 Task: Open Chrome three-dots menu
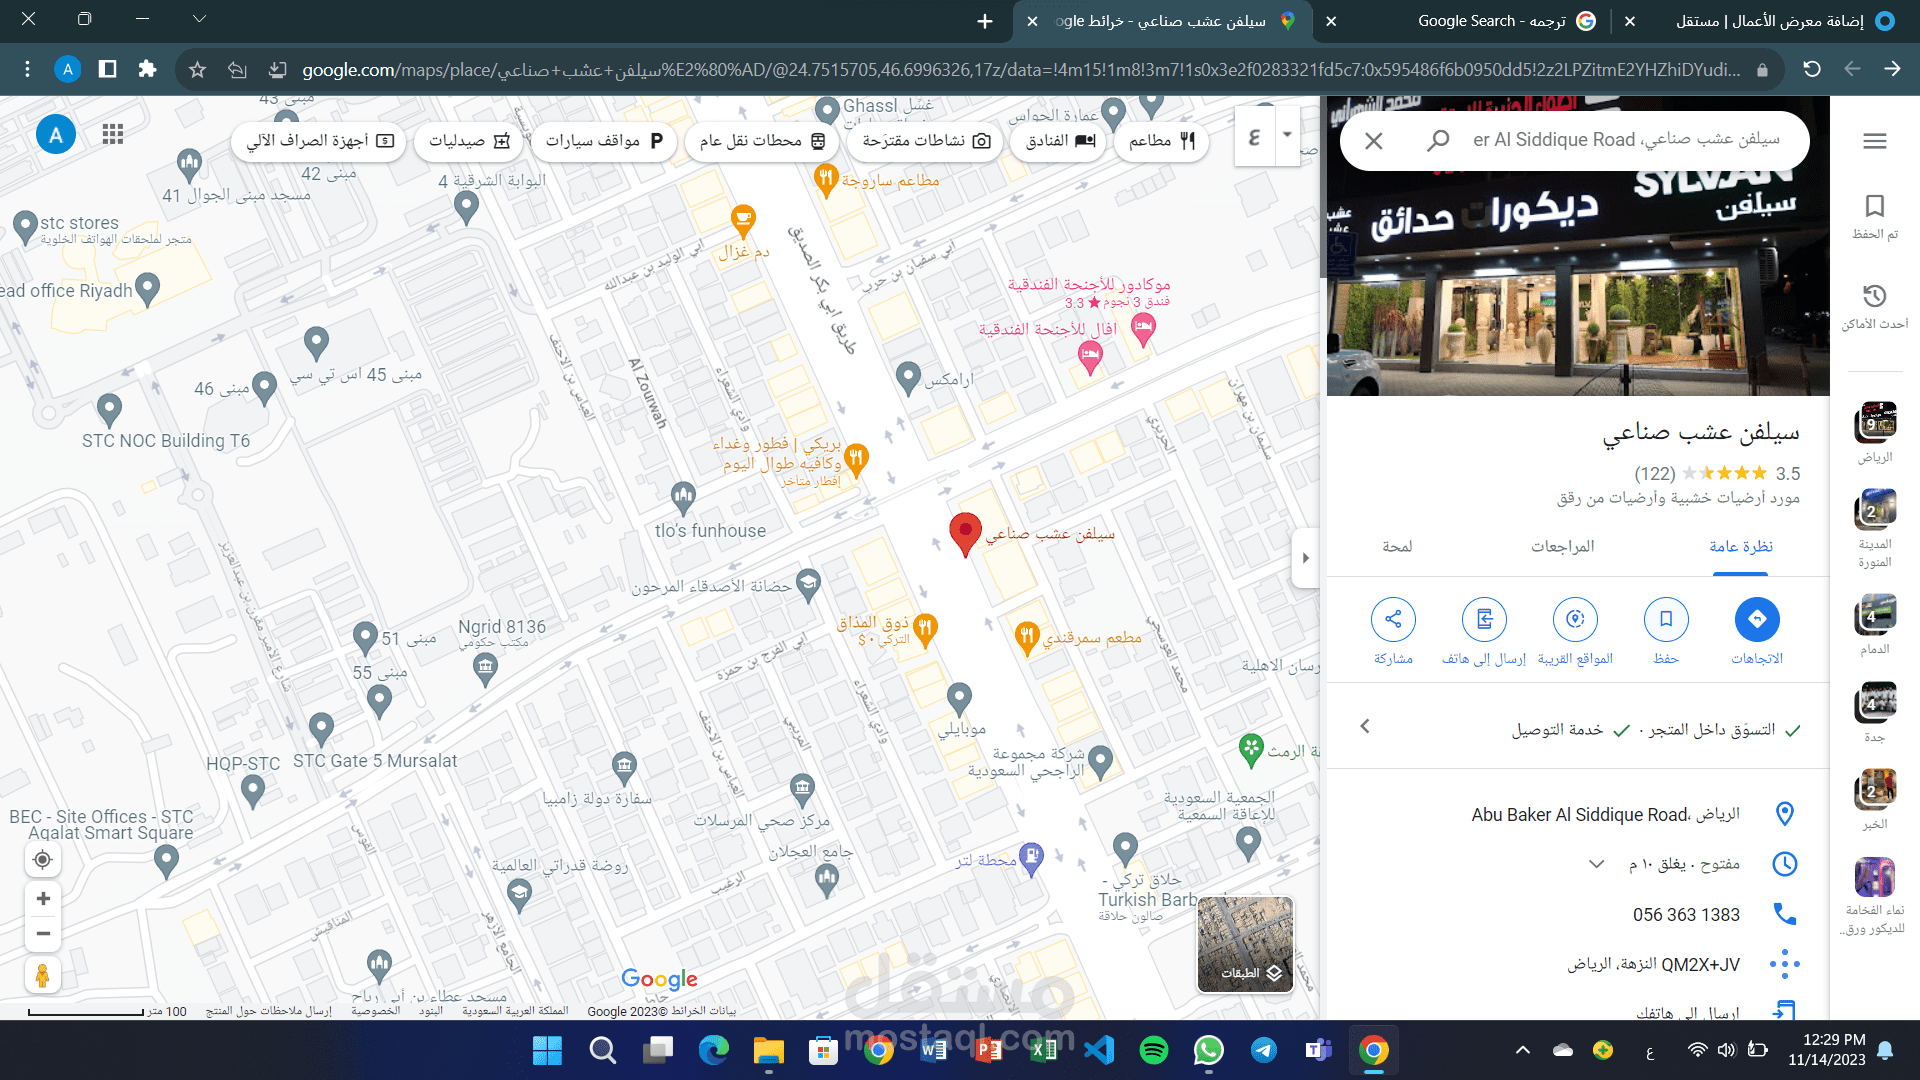[27, 69]
